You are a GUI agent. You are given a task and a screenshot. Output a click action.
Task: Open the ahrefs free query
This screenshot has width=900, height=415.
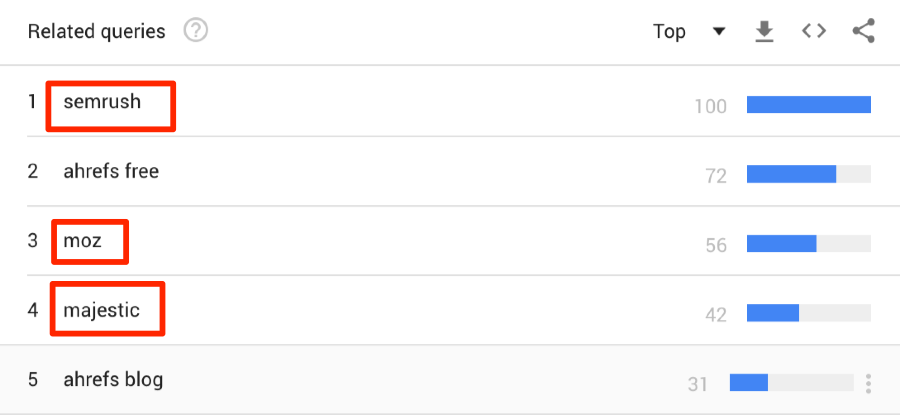pyautogui.click(x=111, y=171)
